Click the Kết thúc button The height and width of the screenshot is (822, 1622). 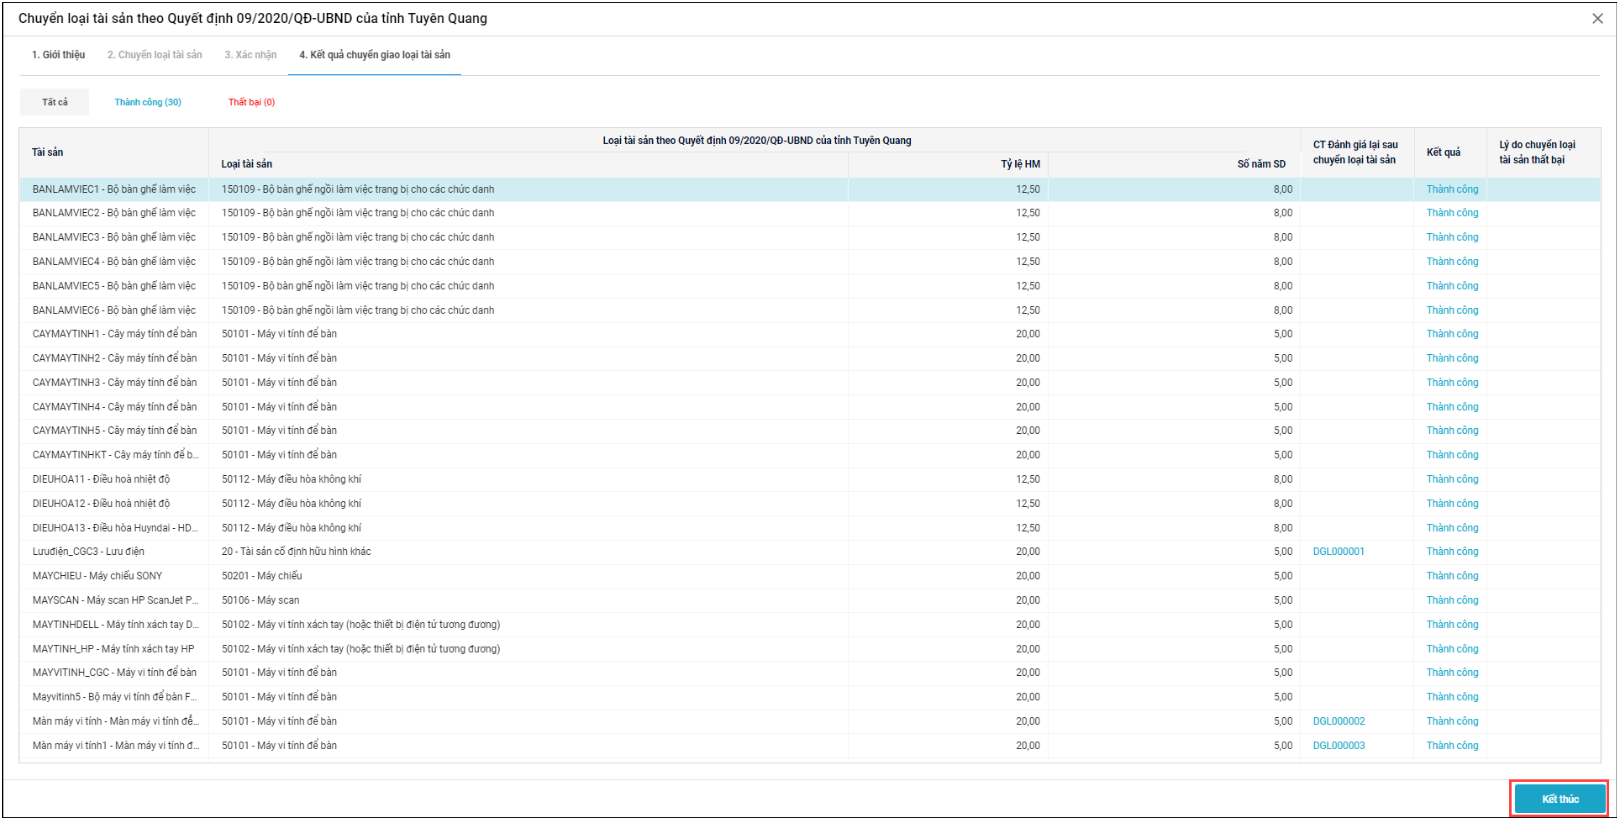point(1559,799)
